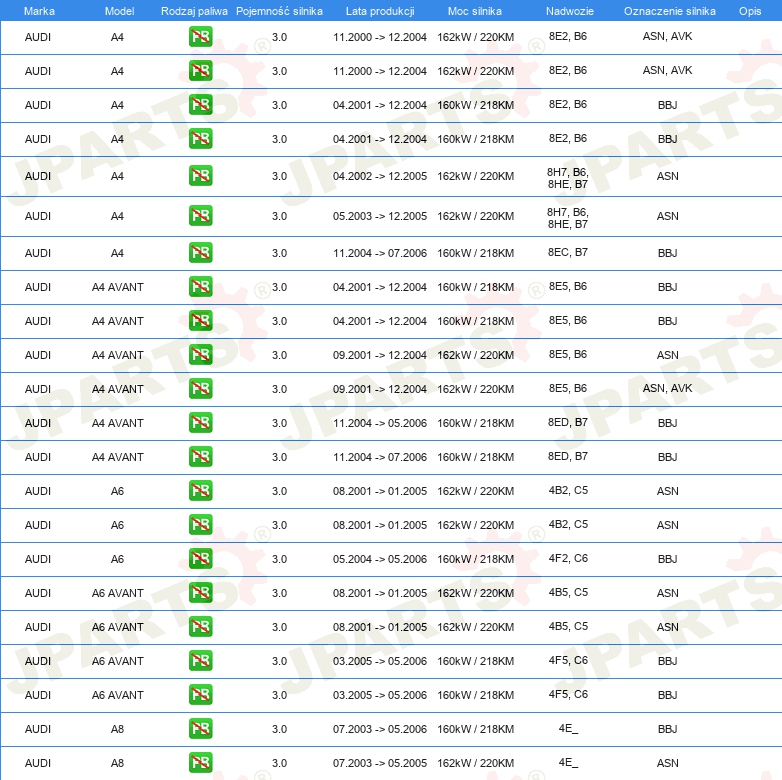Click the fuel icon in the A8 ASN row

[200, 763]
